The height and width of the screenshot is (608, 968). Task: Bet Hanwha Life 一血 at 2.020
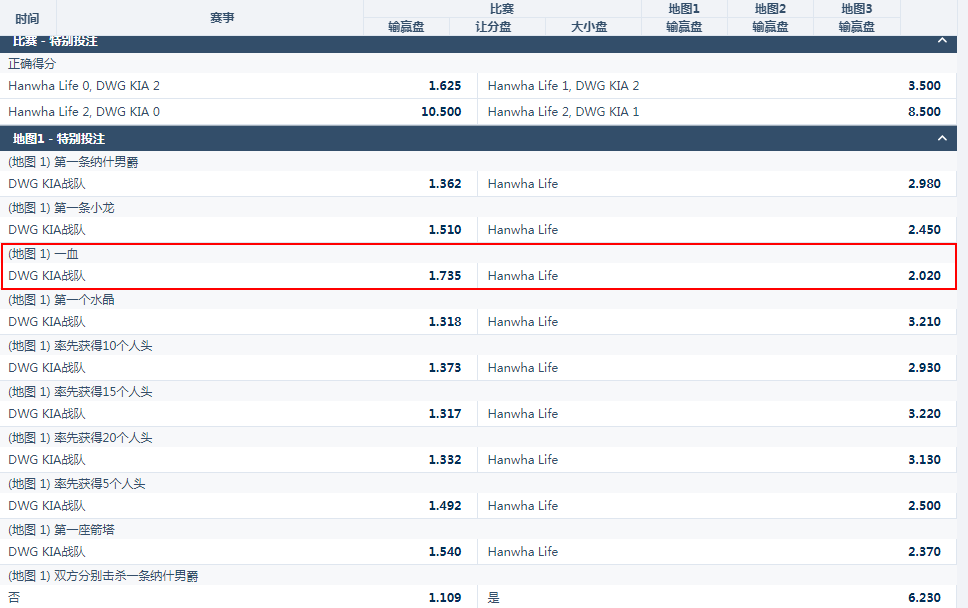click(x=714, y=276)
